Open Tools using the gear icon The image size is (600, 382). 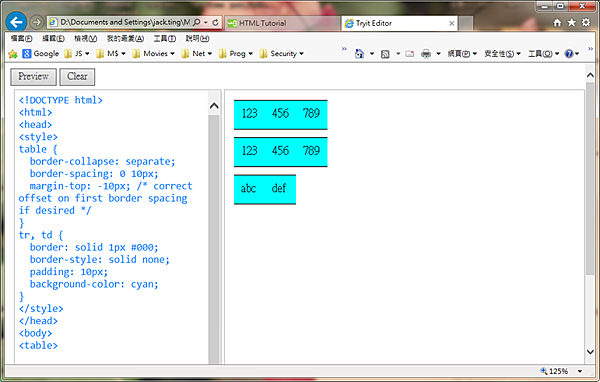click(x=586, y=23)
